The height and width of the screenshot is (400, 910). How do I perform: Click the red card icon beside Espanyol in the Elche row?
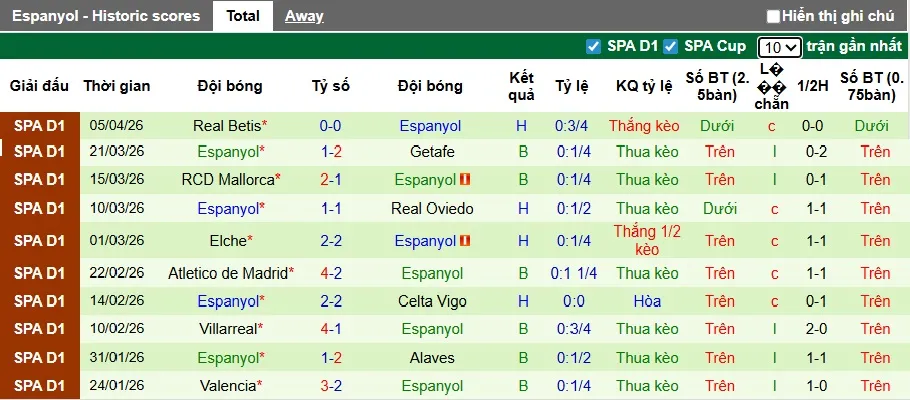coord(465,241)
